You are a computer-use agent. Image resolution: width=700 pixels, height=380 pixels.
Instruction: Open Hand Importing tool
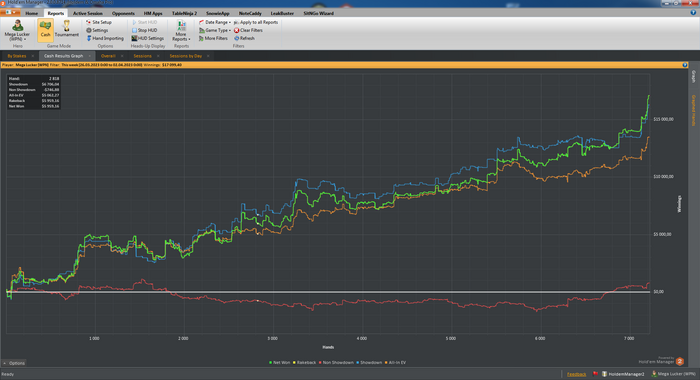pyautogui.click(x=105, y=38)
